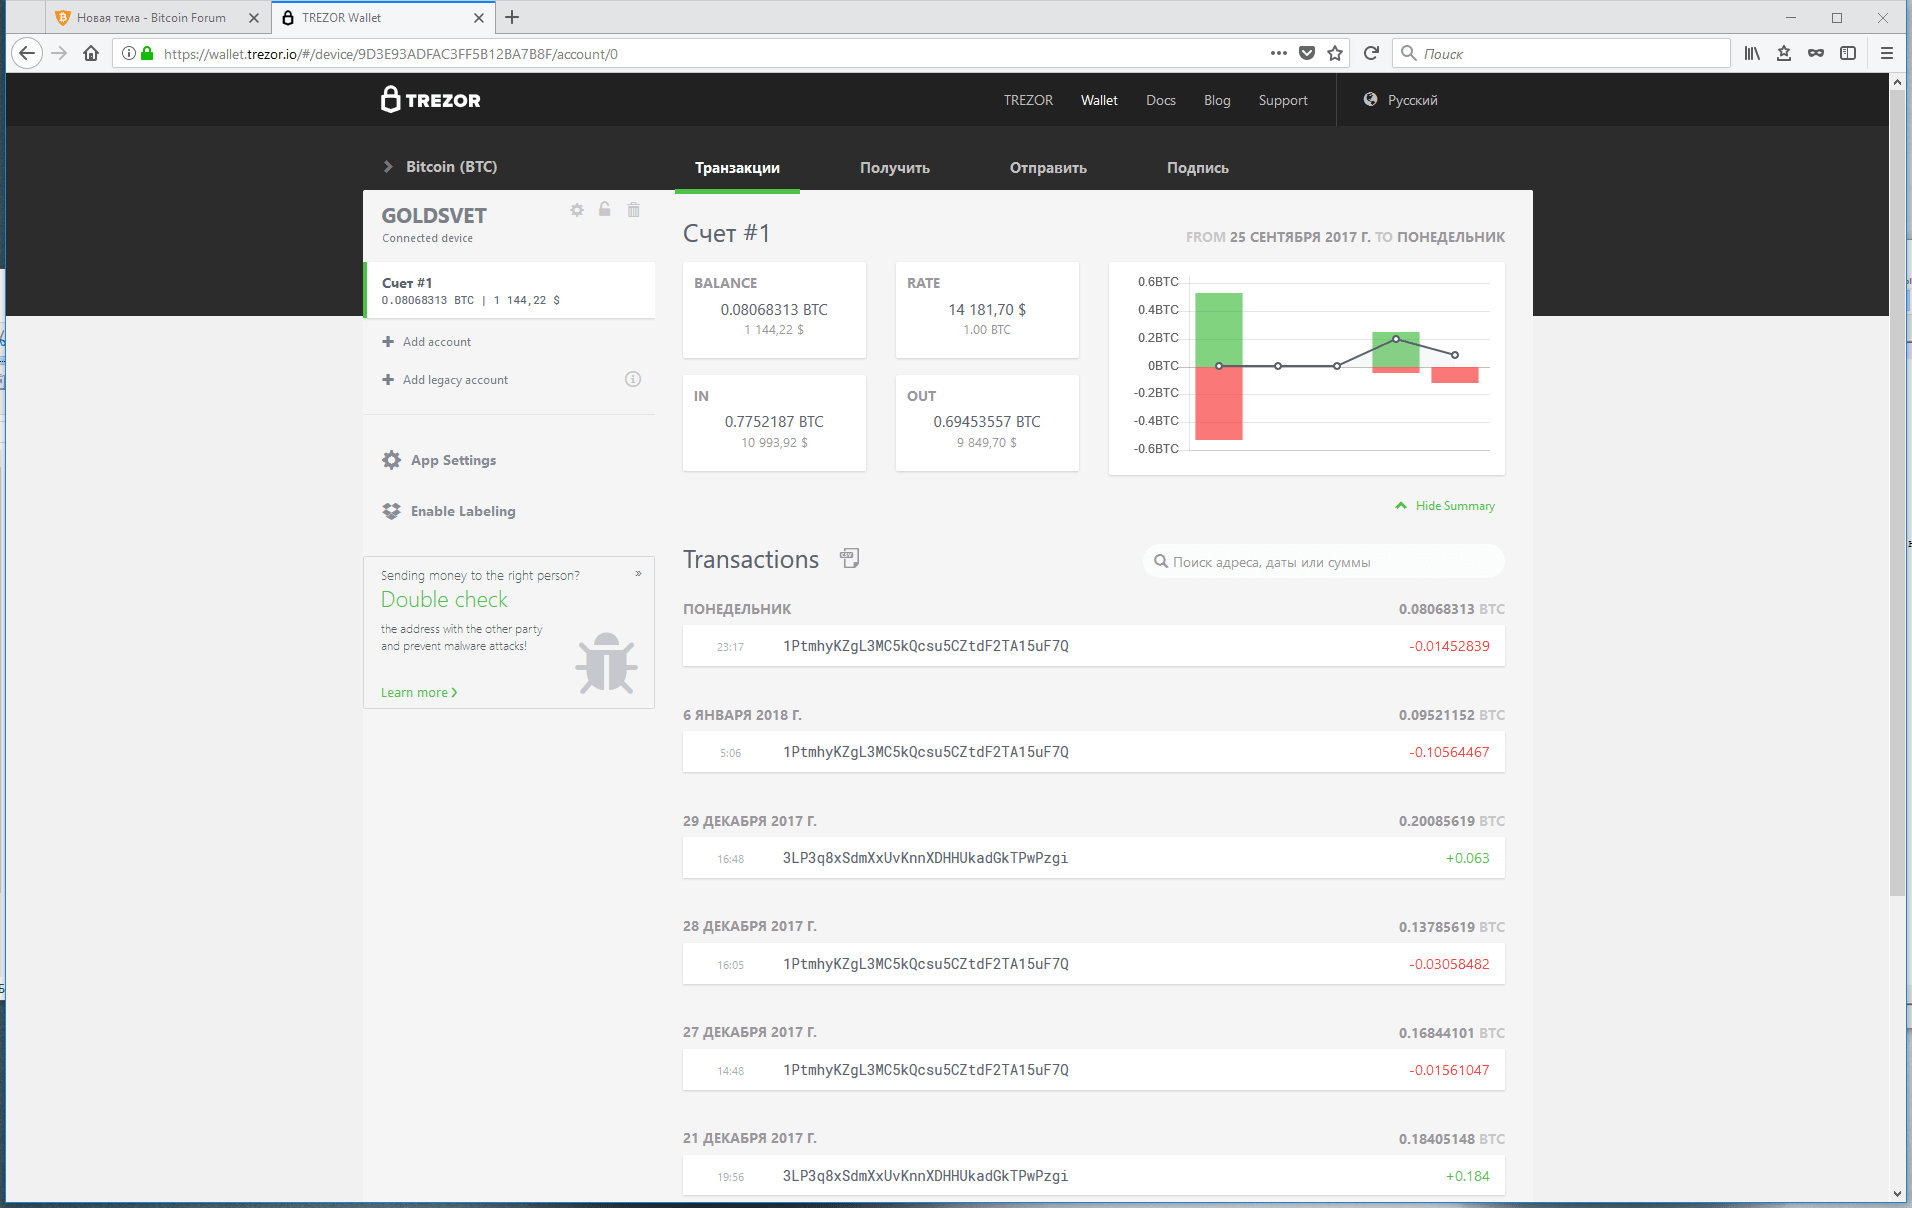Follow the Learn more link
The image size is (1912, 1208).
(419, 692)
